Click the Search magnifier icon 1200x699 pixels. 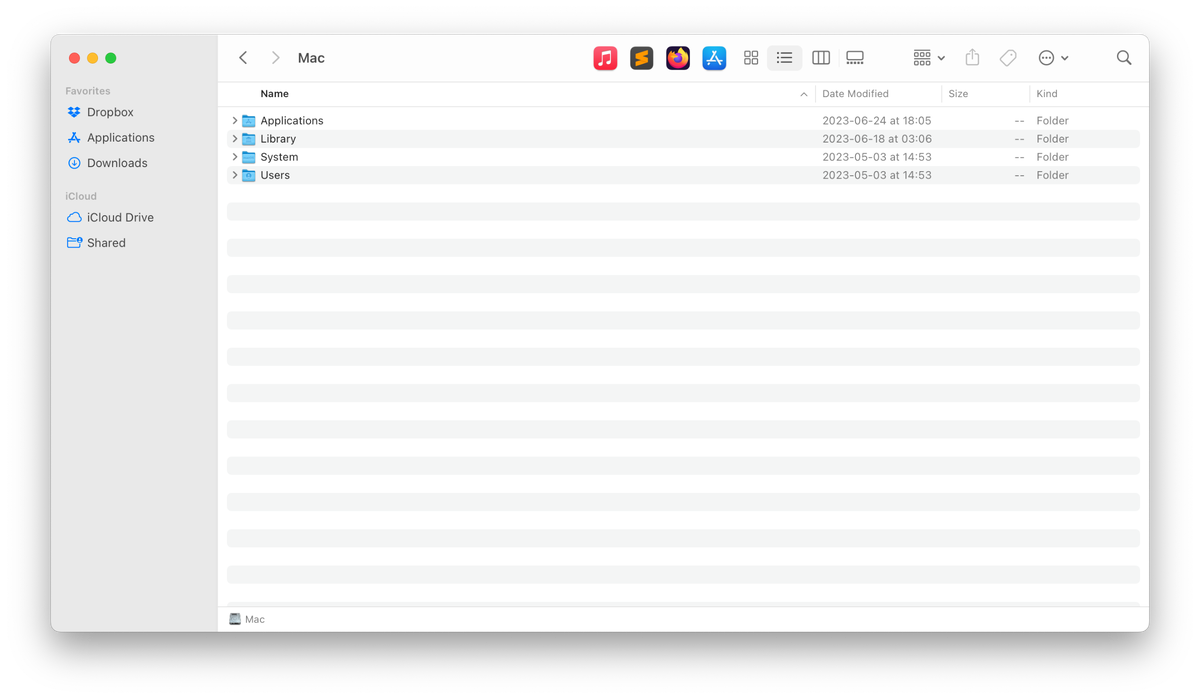(1124, 58)
